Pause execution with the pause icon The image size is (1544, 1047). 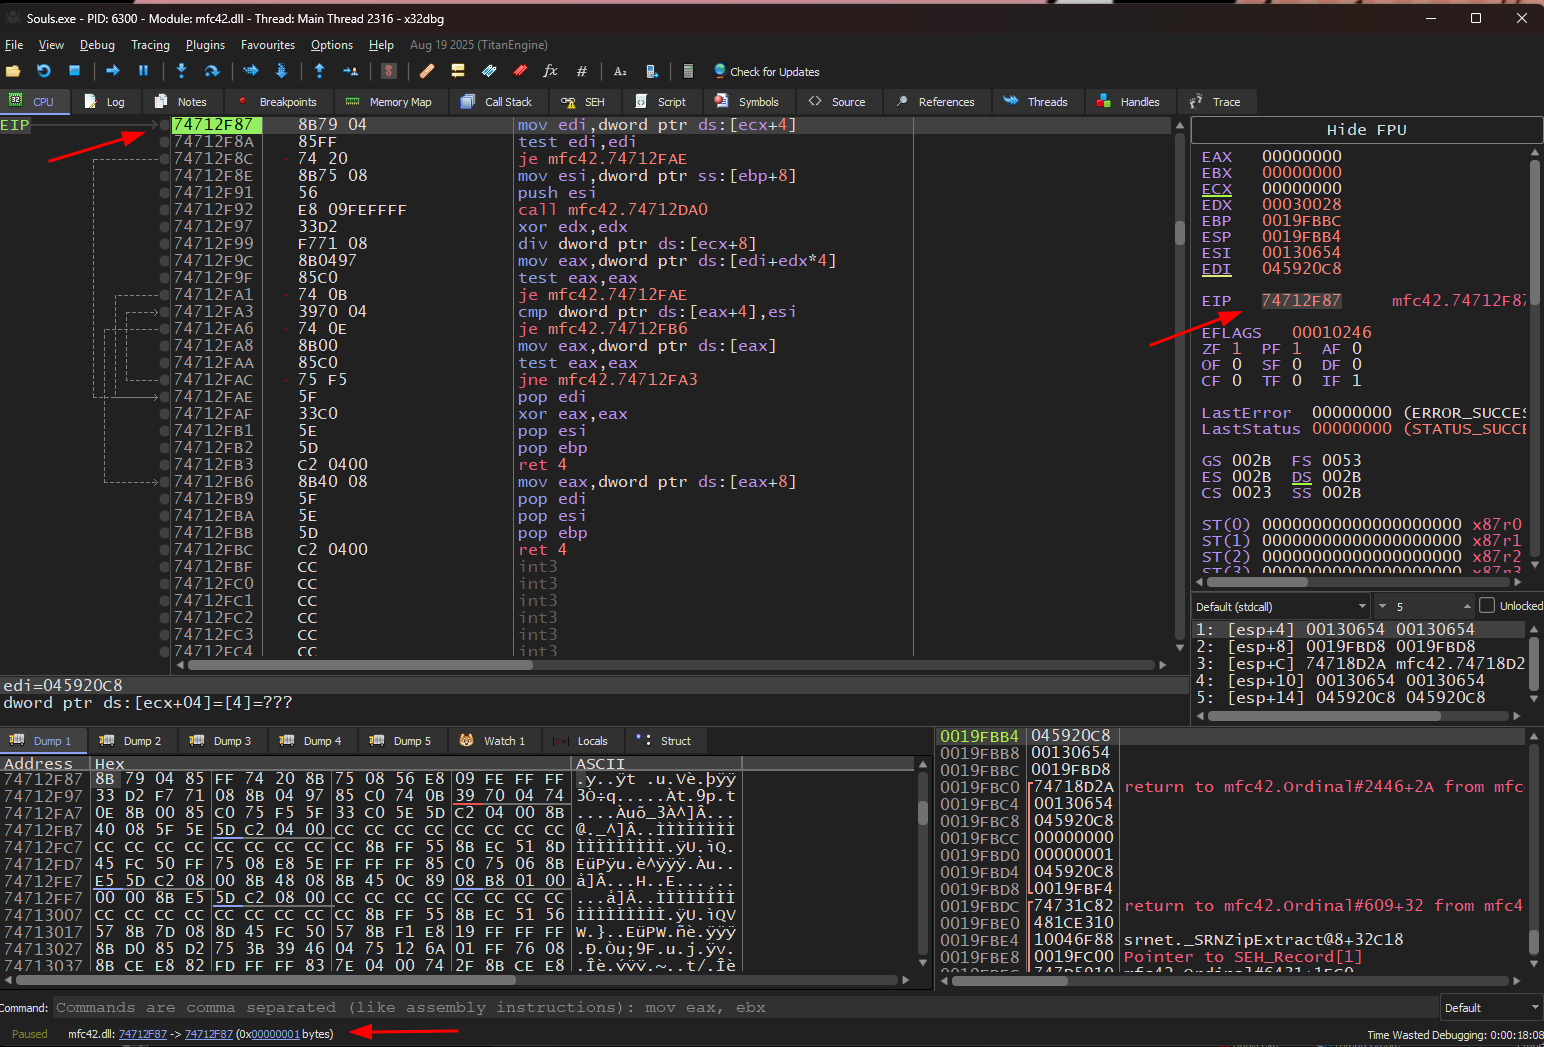(x=143, y=71)
